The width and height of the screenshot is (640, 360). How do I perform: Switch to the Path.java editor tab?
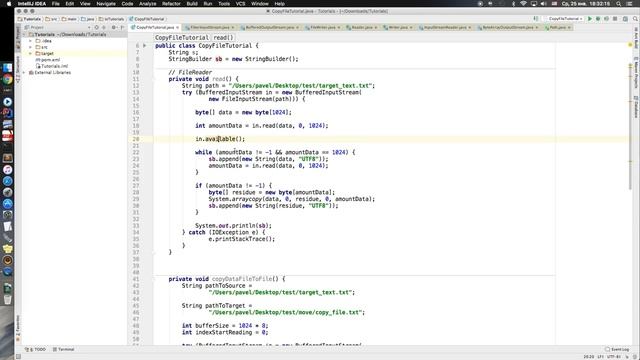(557, 27)
